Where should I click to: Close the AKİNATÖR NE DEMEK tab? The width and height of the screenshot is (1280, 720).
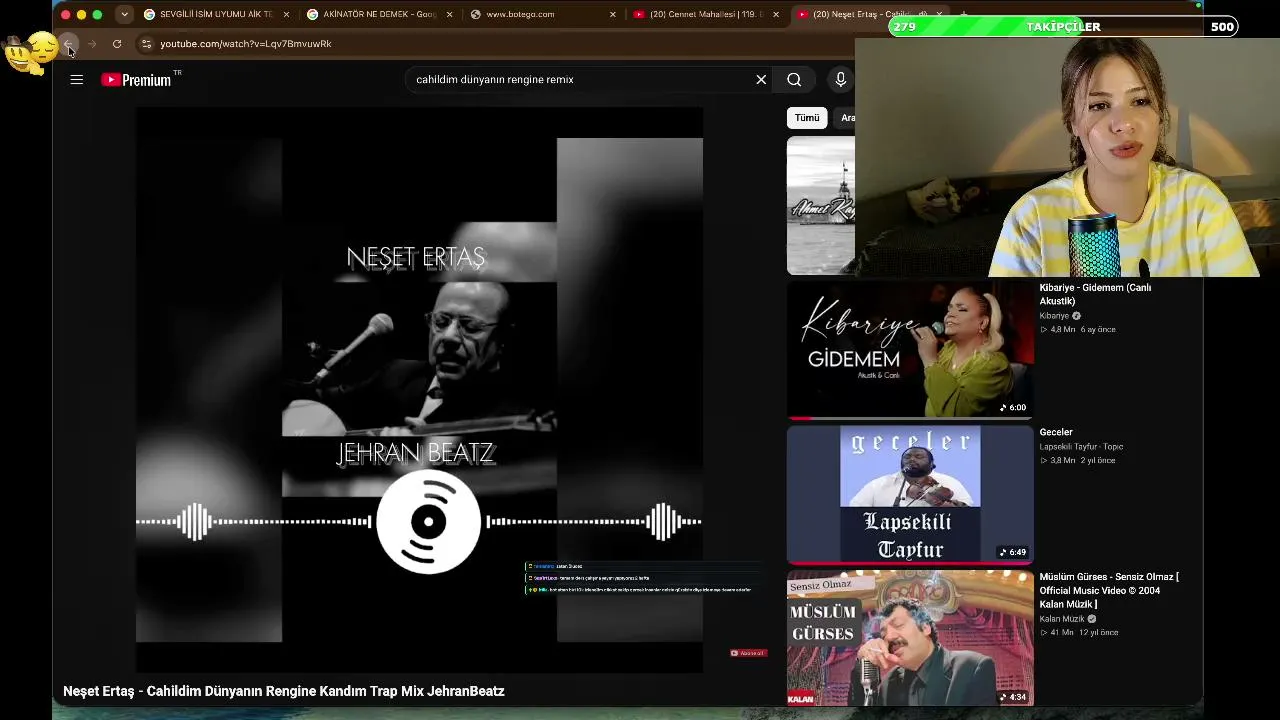(449, 15)
